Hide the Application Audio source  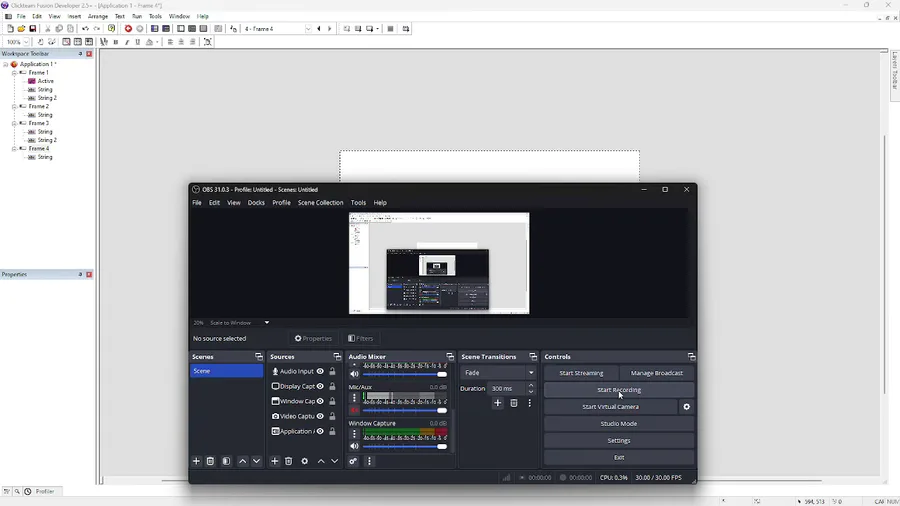(x=320, y=431)
